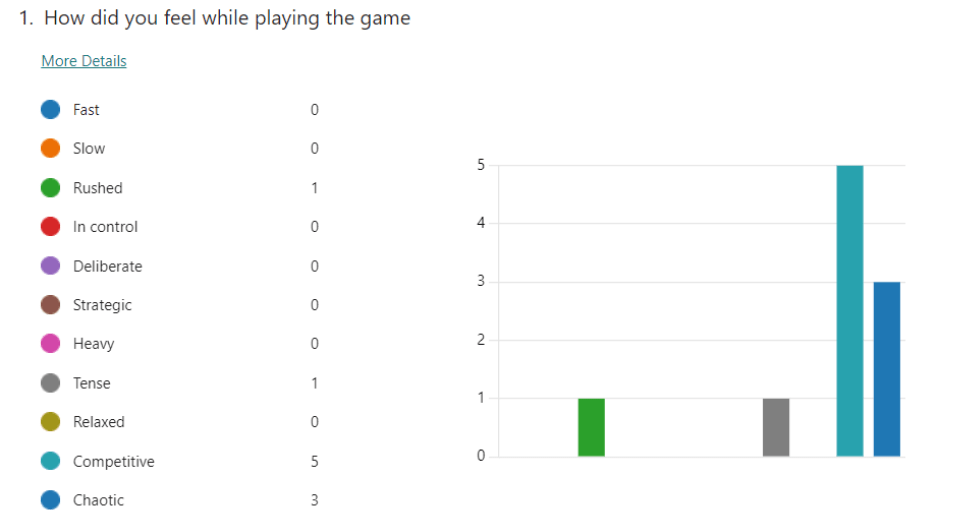Select the olive Relaxed legend dot

[51, 422]
